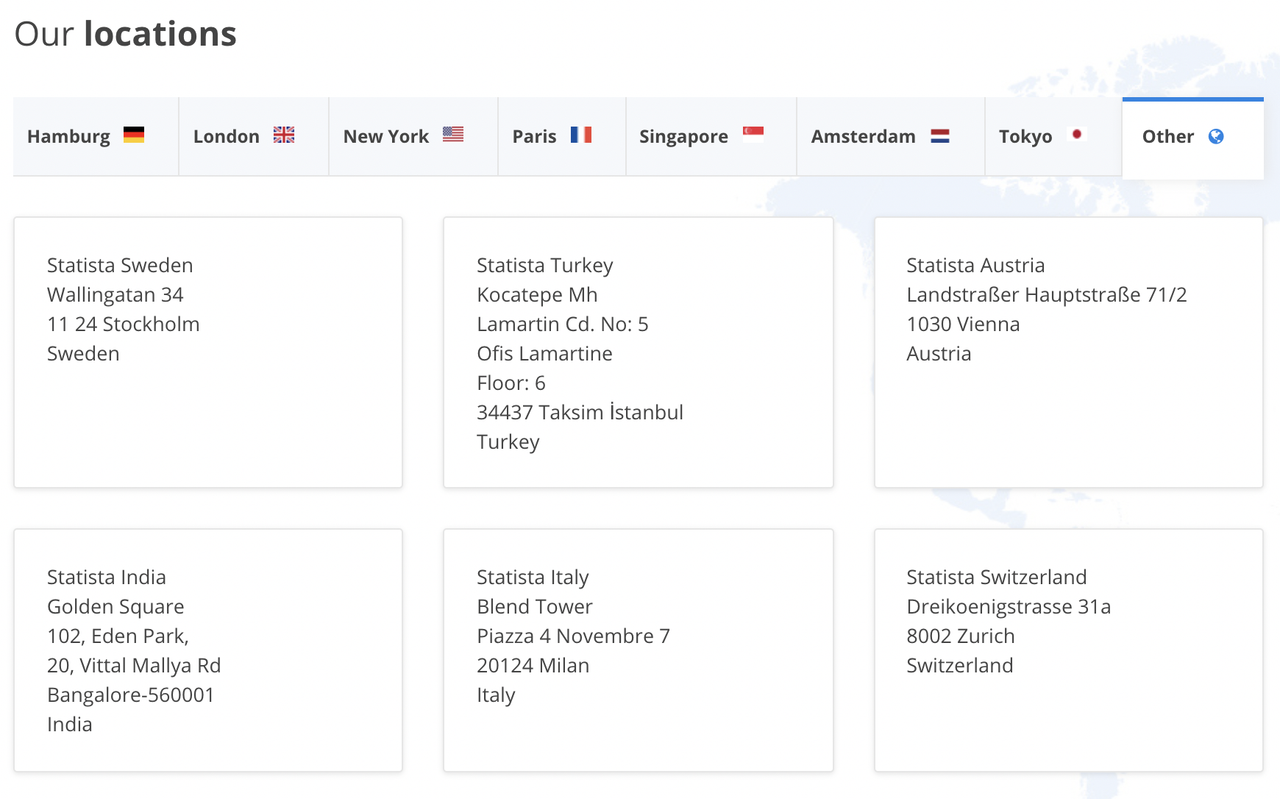The height and width of the screenshot is (799, 1280).
Task: Show the Paris office tab
Action: pos(562,137)
